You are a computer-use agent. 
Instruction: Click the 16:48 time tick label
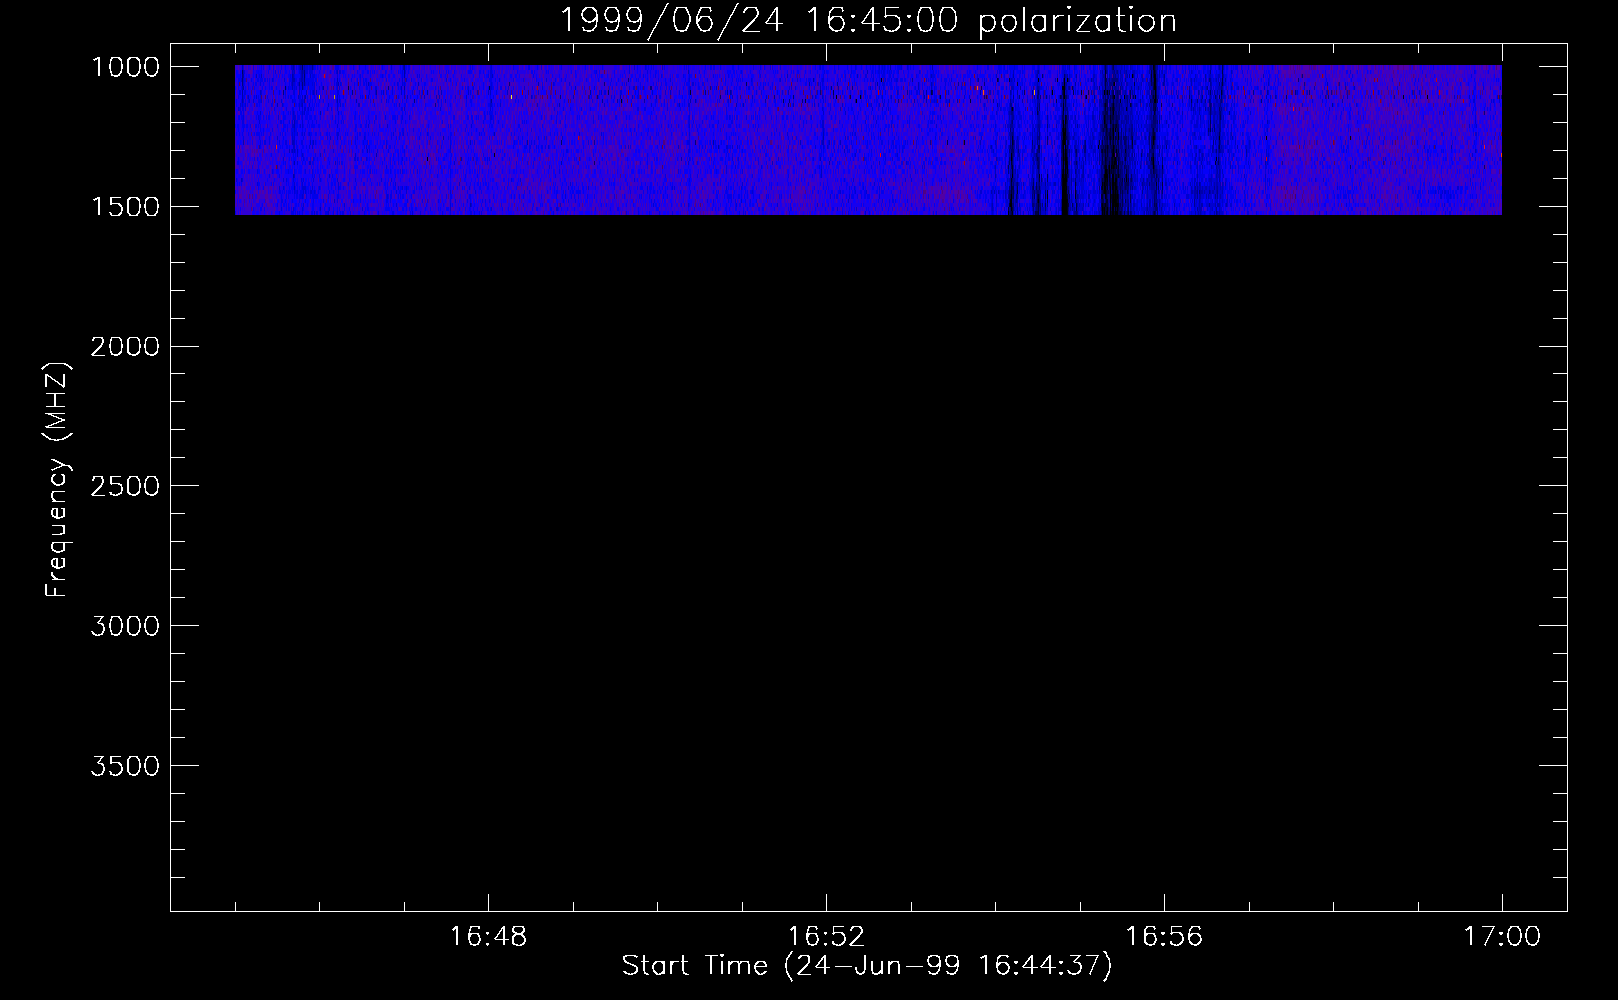[488, 937]
